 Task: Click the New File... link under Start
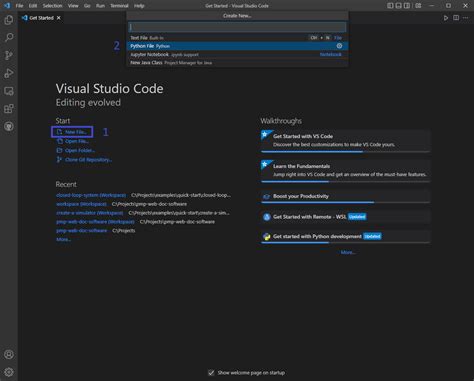pos(72,132)
